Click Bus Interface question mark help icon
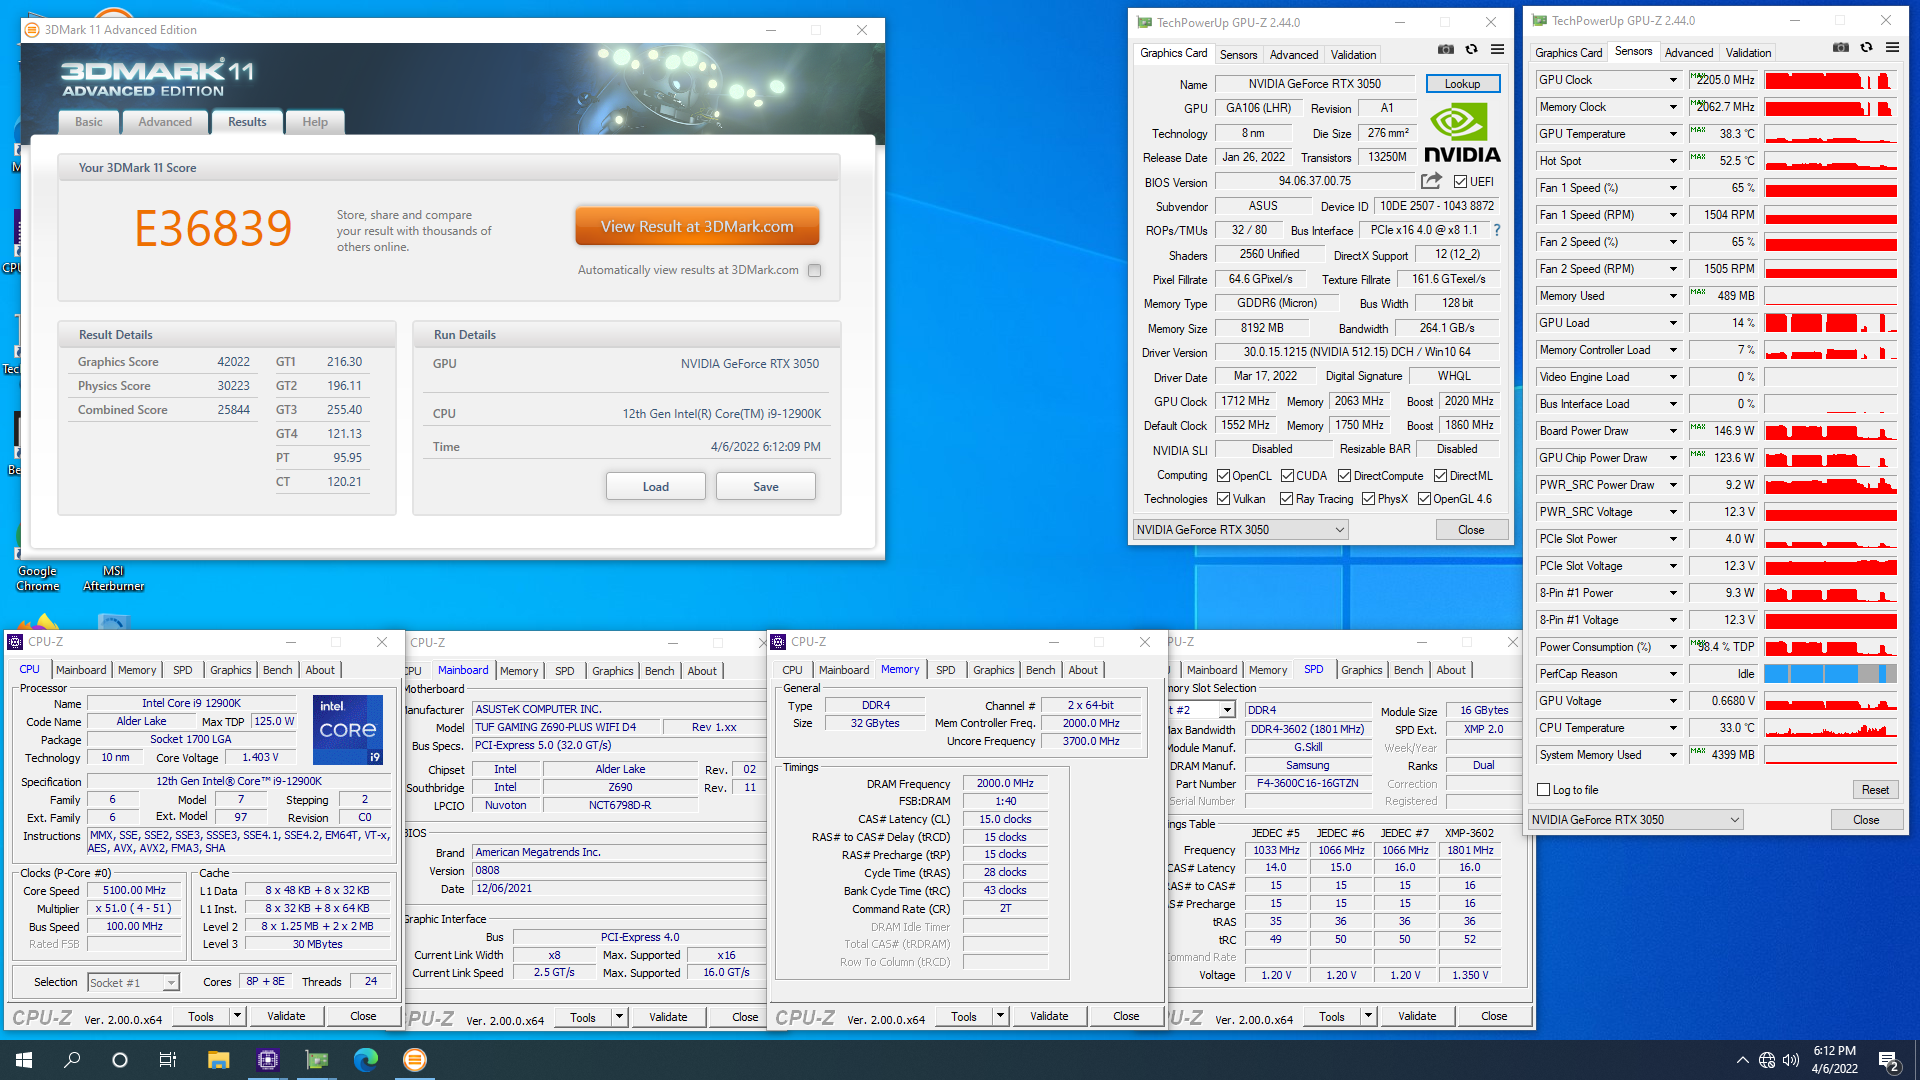The image size is (1920, 1080). pyautogui.click(x=1497, y=230)
